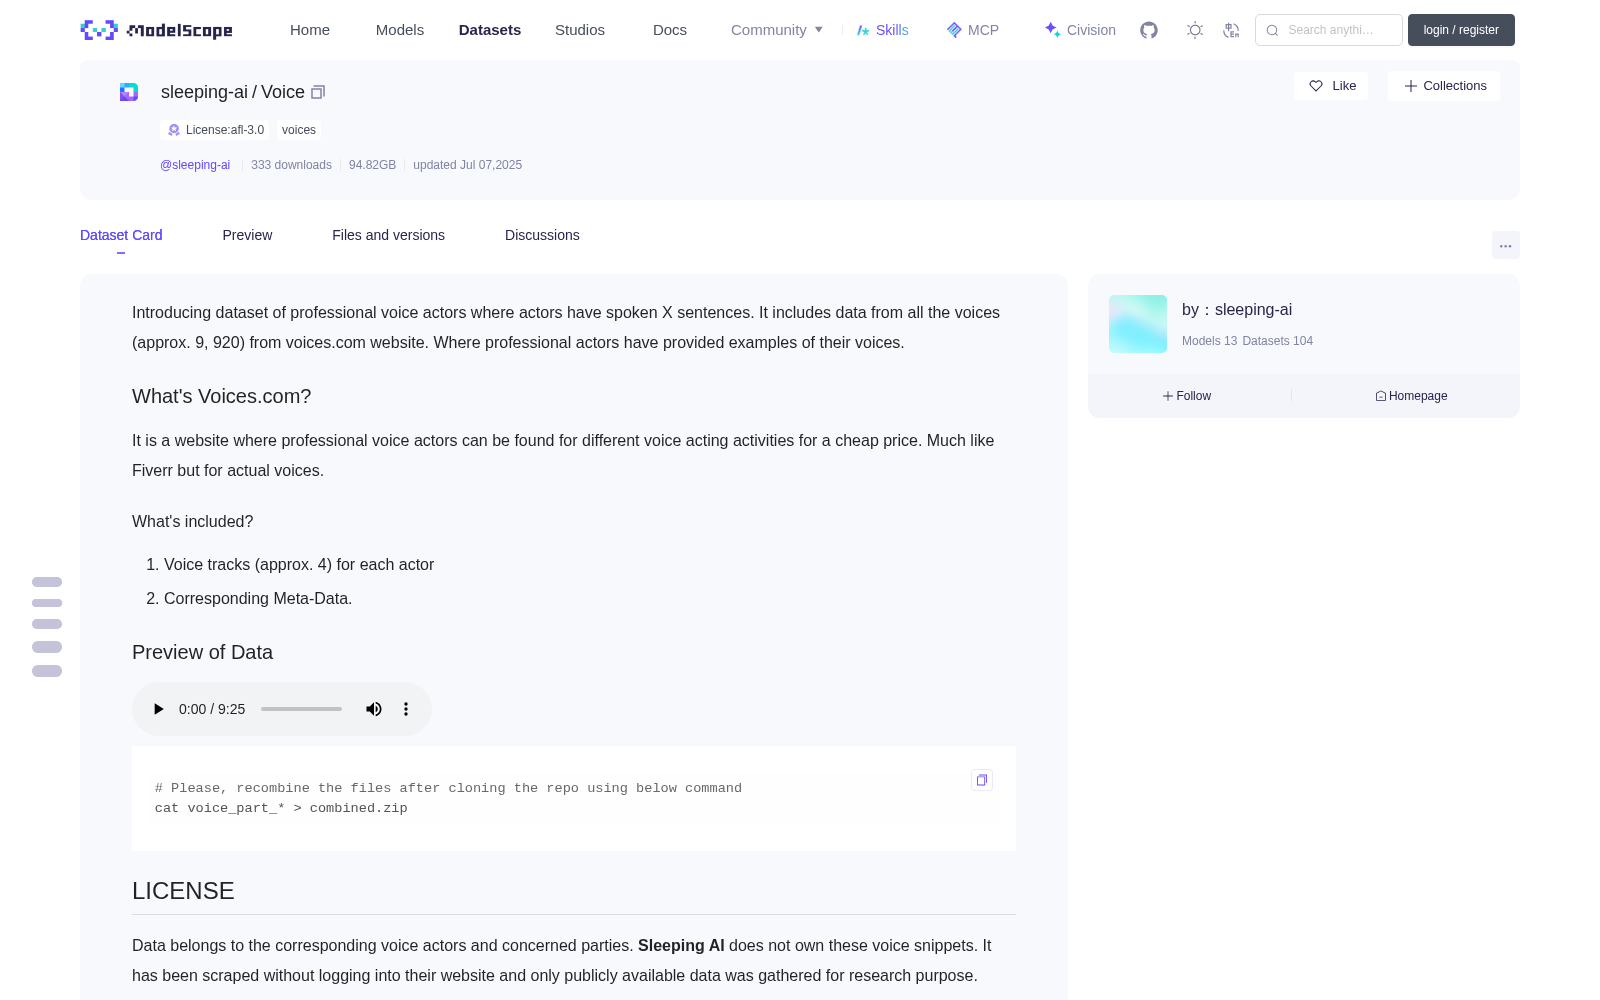Open the Community dropdown menu
This screenshot has height=1000, width=1600.
pyautogui.click(x=777, y=30)
